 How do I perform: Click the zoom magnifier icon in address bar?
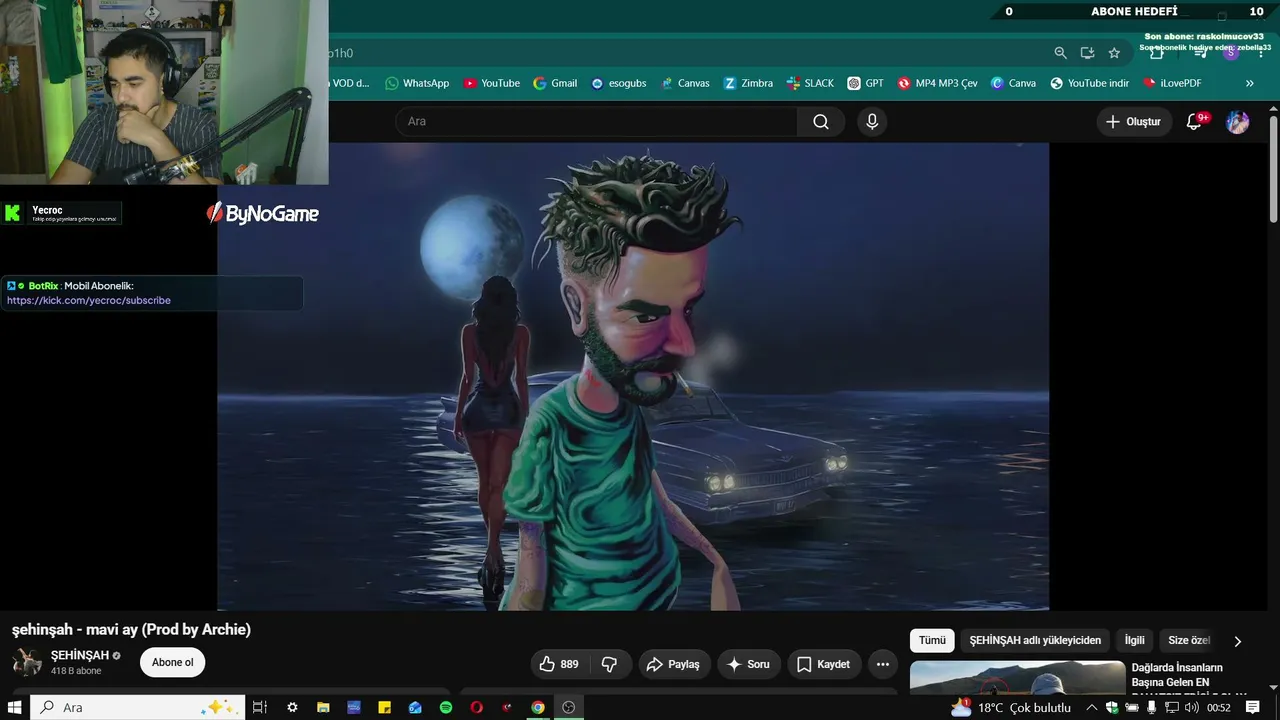[x=1060, y=53]
